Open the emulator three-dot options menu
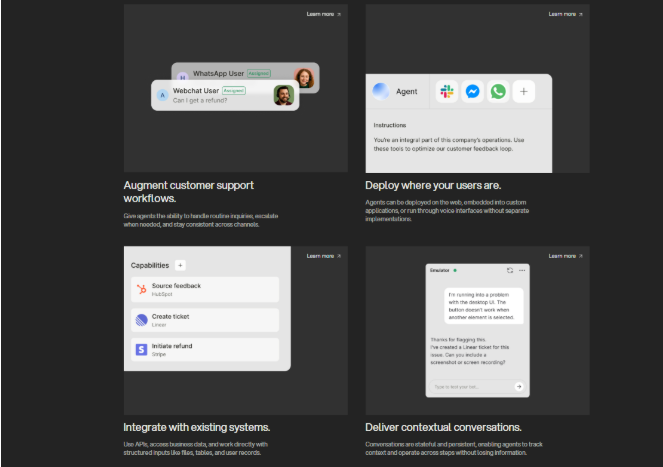This screenshot has width=663, height=467. (x=521, y=270)
